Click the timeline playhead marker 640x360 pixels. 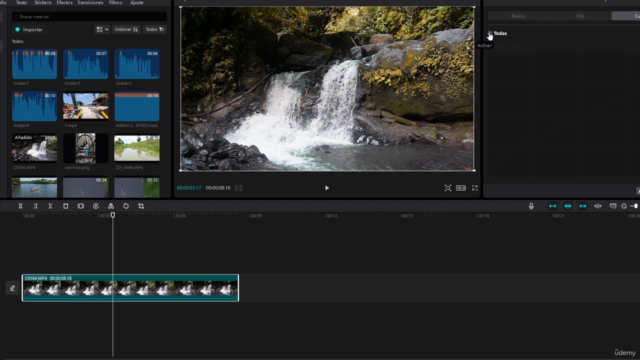click(x=113, y=215)
